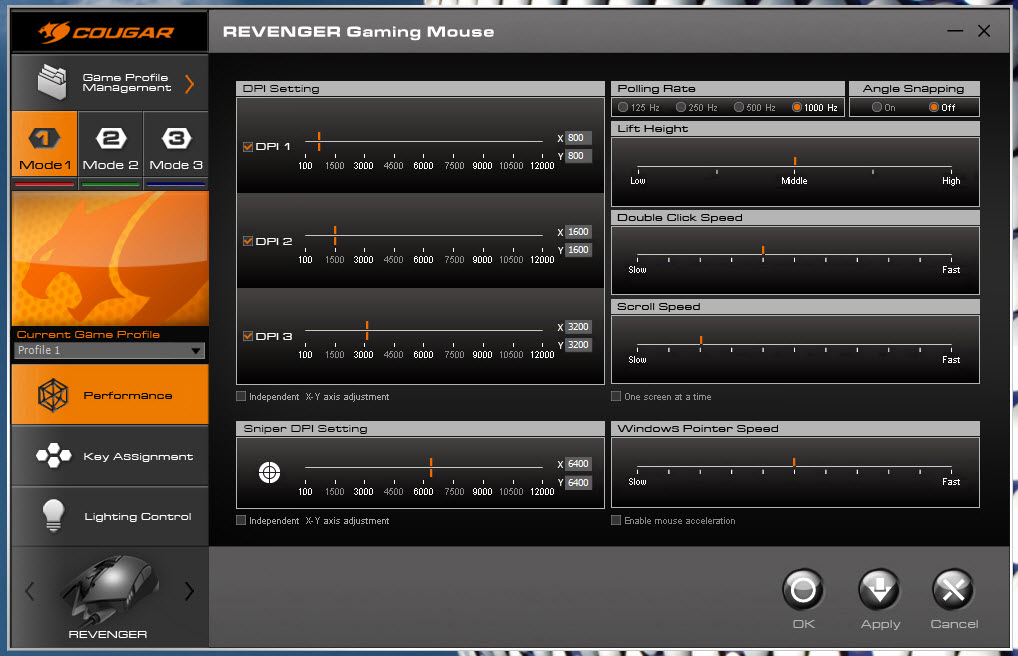Select the REVENGER mouse thumbnail
This screenshot has height=656, width=1018.
point(108,590)
